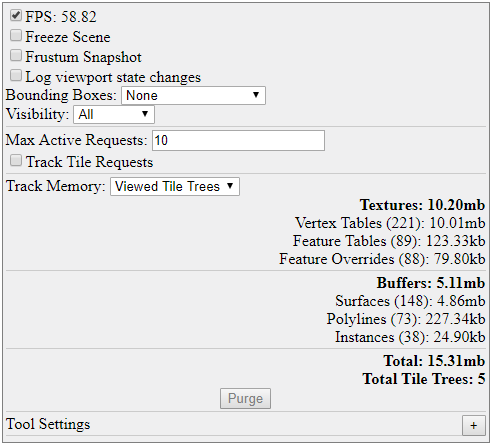This screenshot has width=492, height=444.
Task: Enable the Freeze Scene checkbox
Action: pyautogui.click(x=16, y=35)
